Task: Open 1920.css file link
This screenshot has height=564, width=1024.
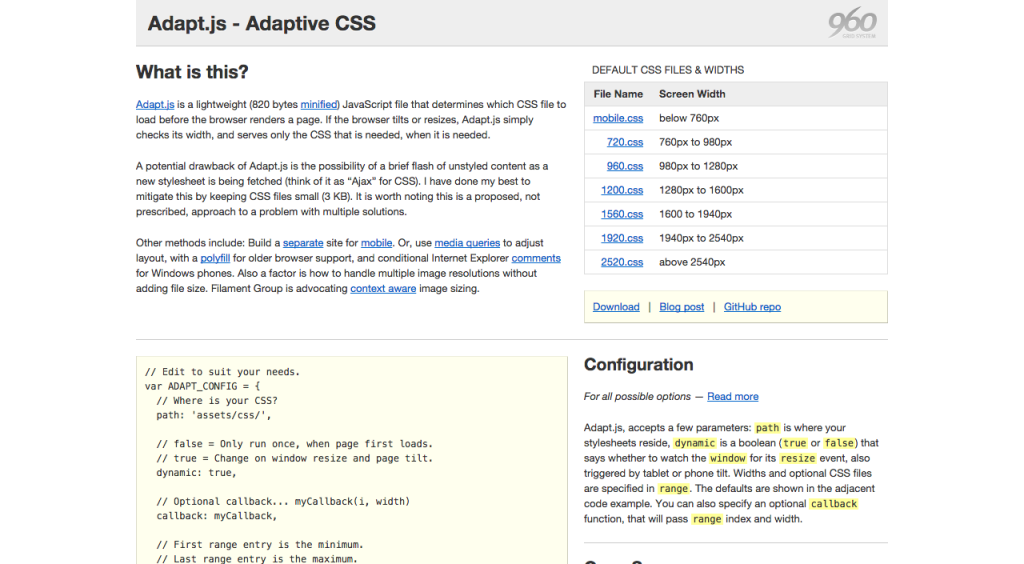Action: coord(622,238)
